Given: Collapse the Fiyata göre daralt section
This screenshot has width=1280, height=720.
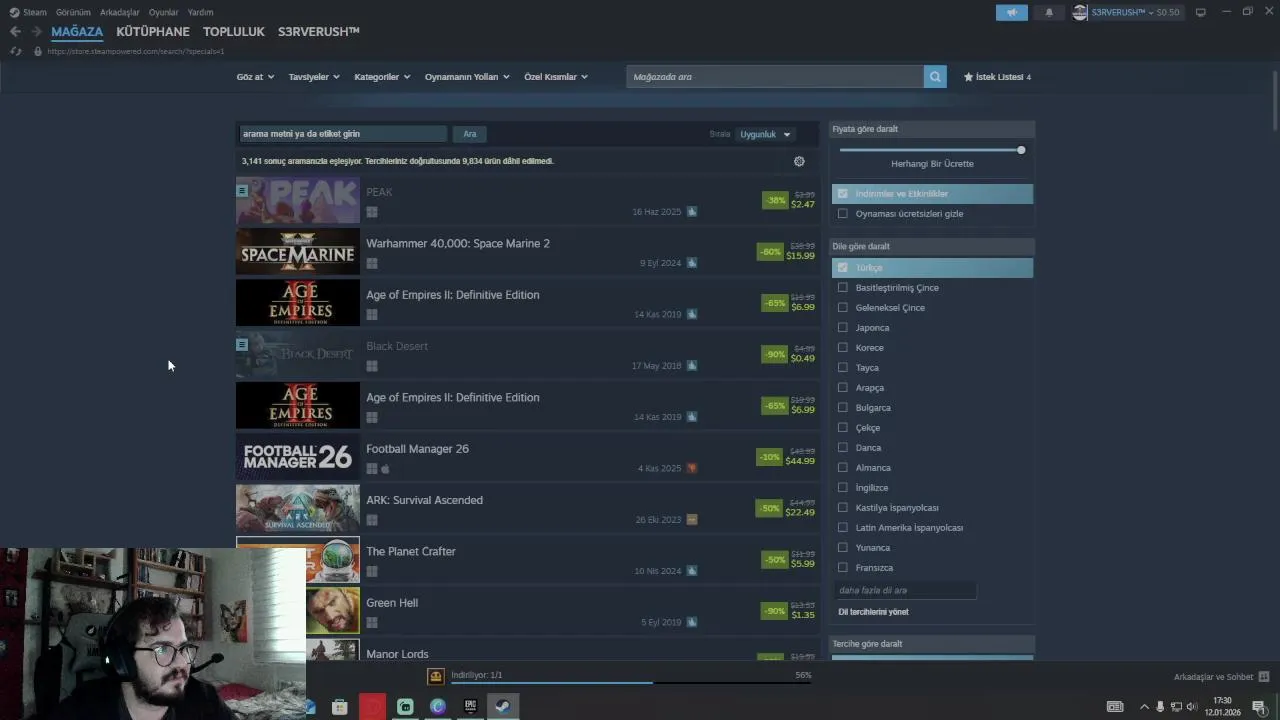Looking at the screenshot, I should (x=932, y=129).
